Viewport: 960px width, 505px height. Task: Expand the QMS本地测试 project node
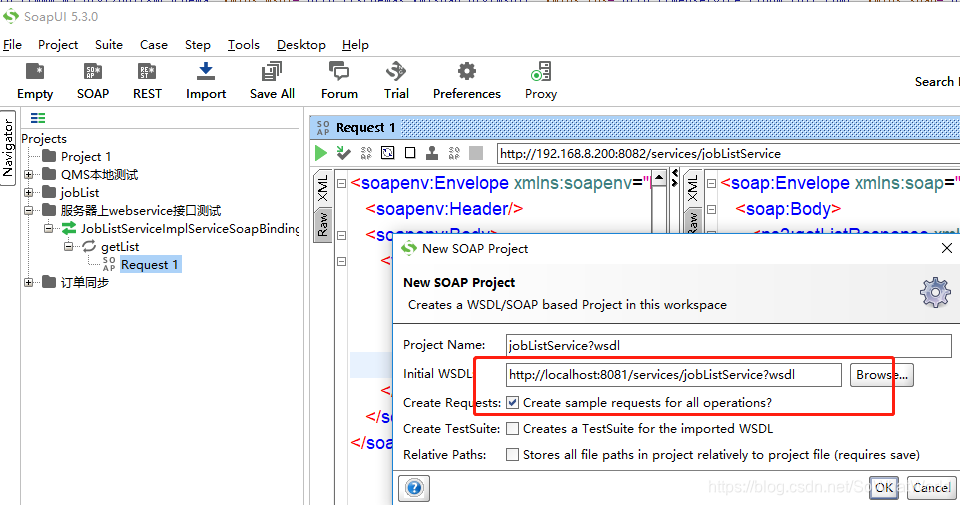[28, 174]
